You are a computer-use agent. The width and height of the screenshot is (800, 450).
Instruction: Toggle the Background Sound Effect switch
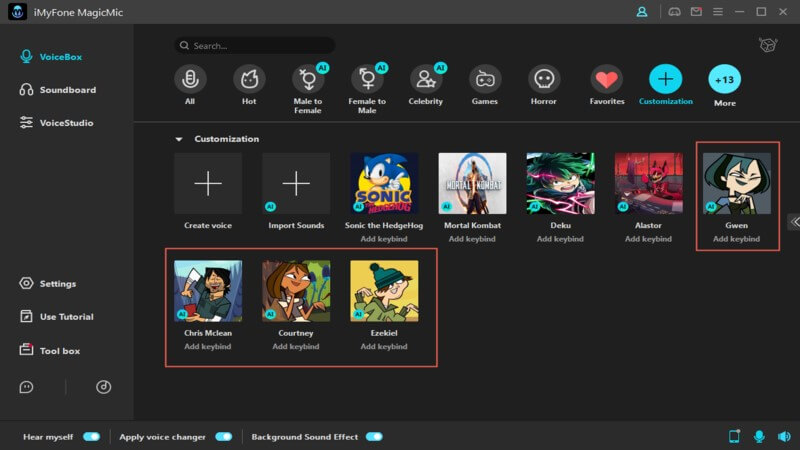(x=374, y=437)
